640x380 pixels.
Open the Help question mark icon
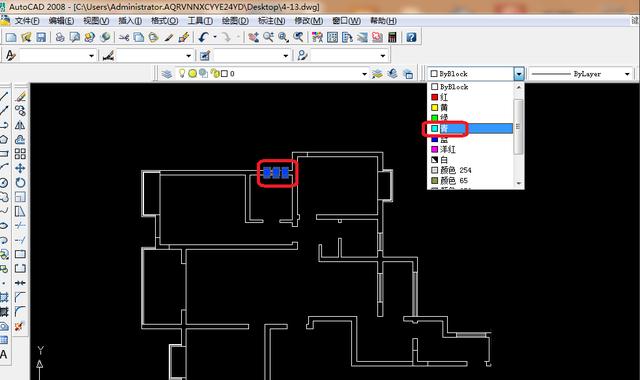coord(411,38)
